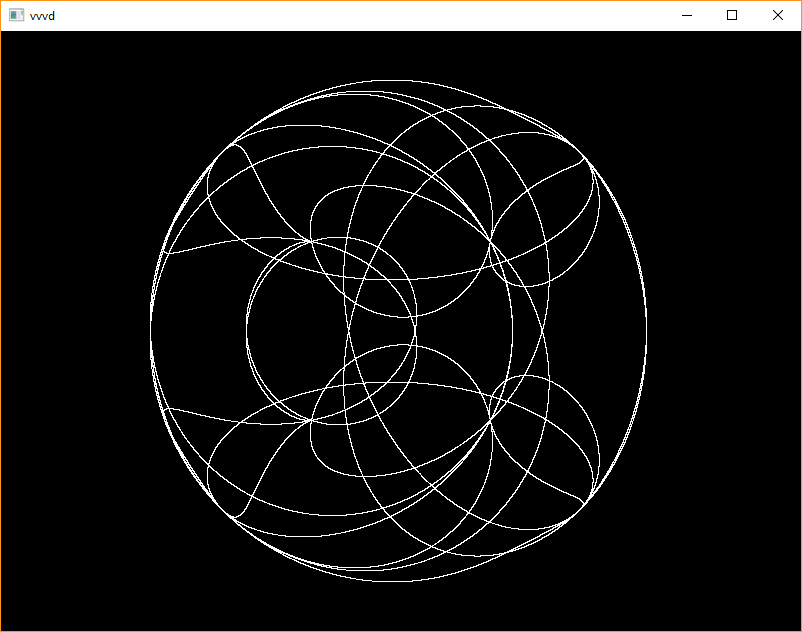Minimize the vvvd window
Image resolution: width=802 pixels, height=632 pixels.
pos(686,15)
